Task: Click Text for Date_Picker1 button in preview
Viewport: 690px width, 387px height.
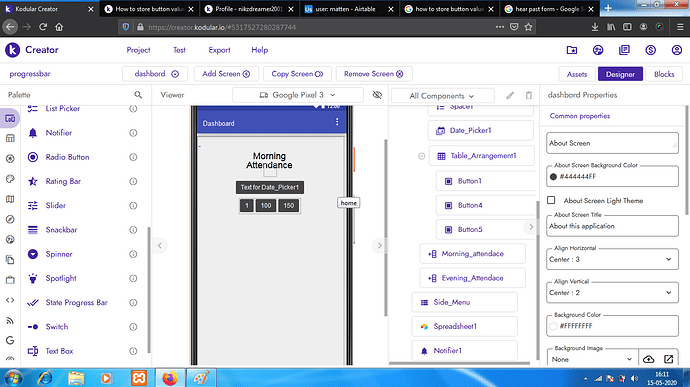Action: click(x=270, y=188)
